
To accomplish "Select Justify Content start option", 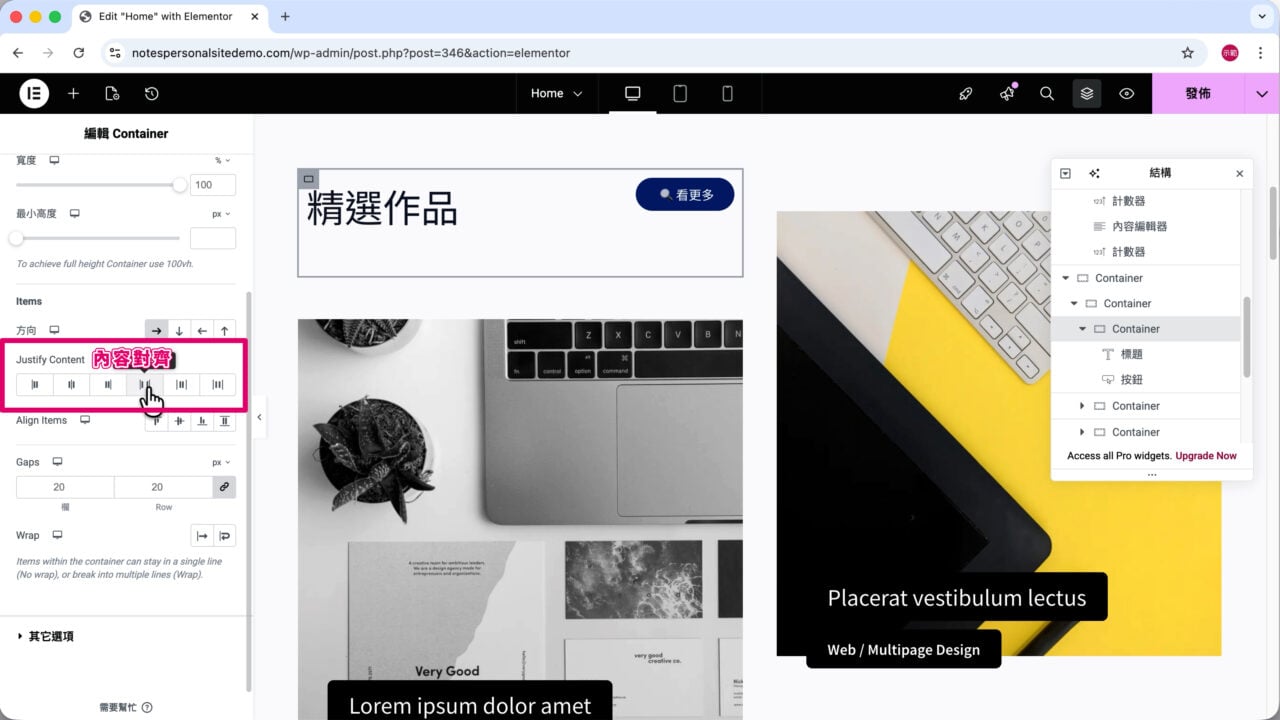I will coord(34,385).
